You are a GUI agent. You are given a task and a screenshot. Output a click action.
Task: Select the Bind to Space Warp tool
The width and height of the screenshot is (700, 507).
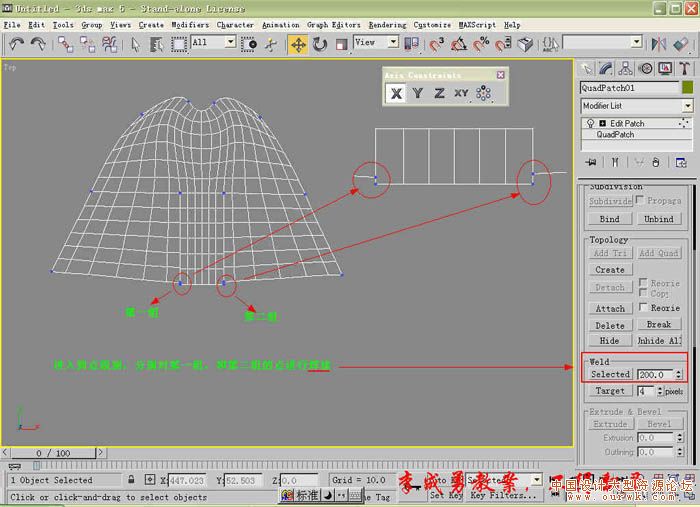point(109,44)
